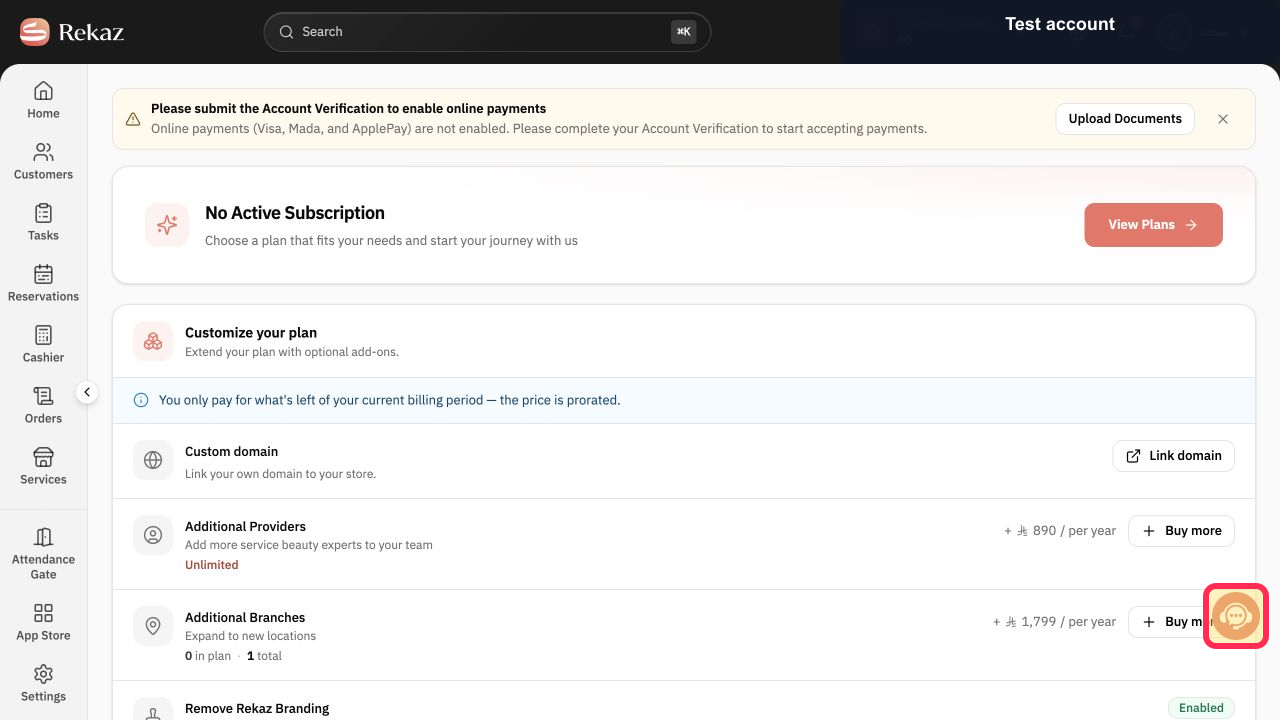
Task: Click the Custom domain globe icon
Action: point(153,460)
